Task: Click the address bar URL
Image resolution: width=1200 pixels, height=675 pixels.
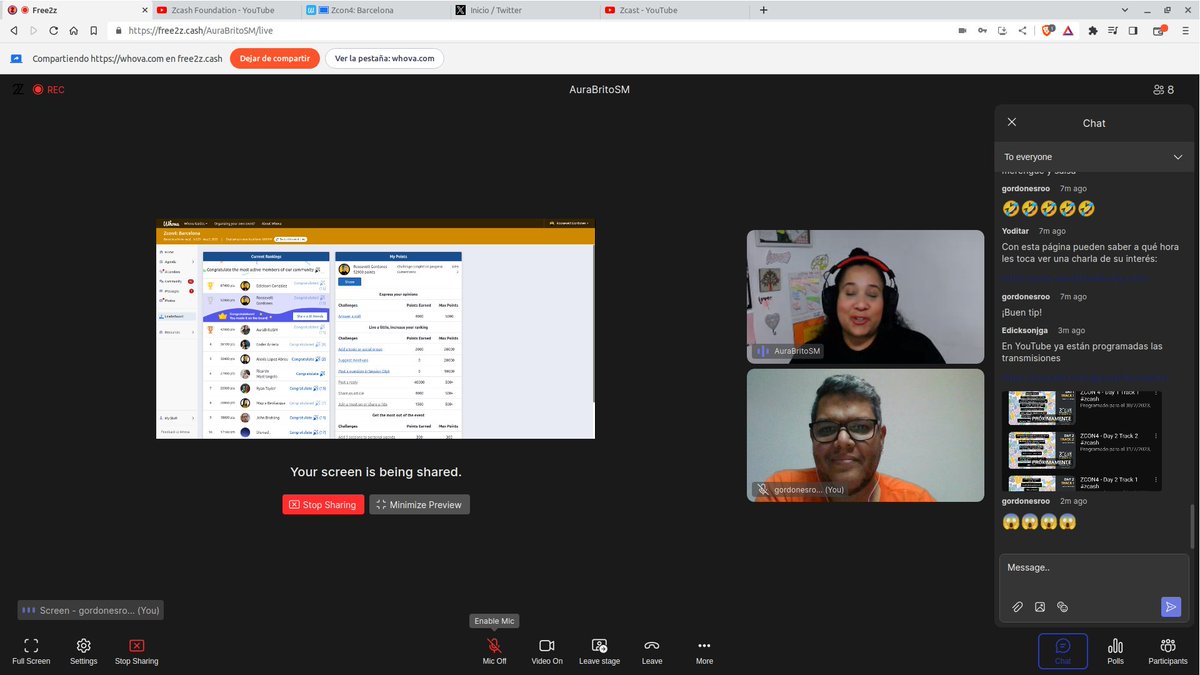Action: (x=201, y=31)
